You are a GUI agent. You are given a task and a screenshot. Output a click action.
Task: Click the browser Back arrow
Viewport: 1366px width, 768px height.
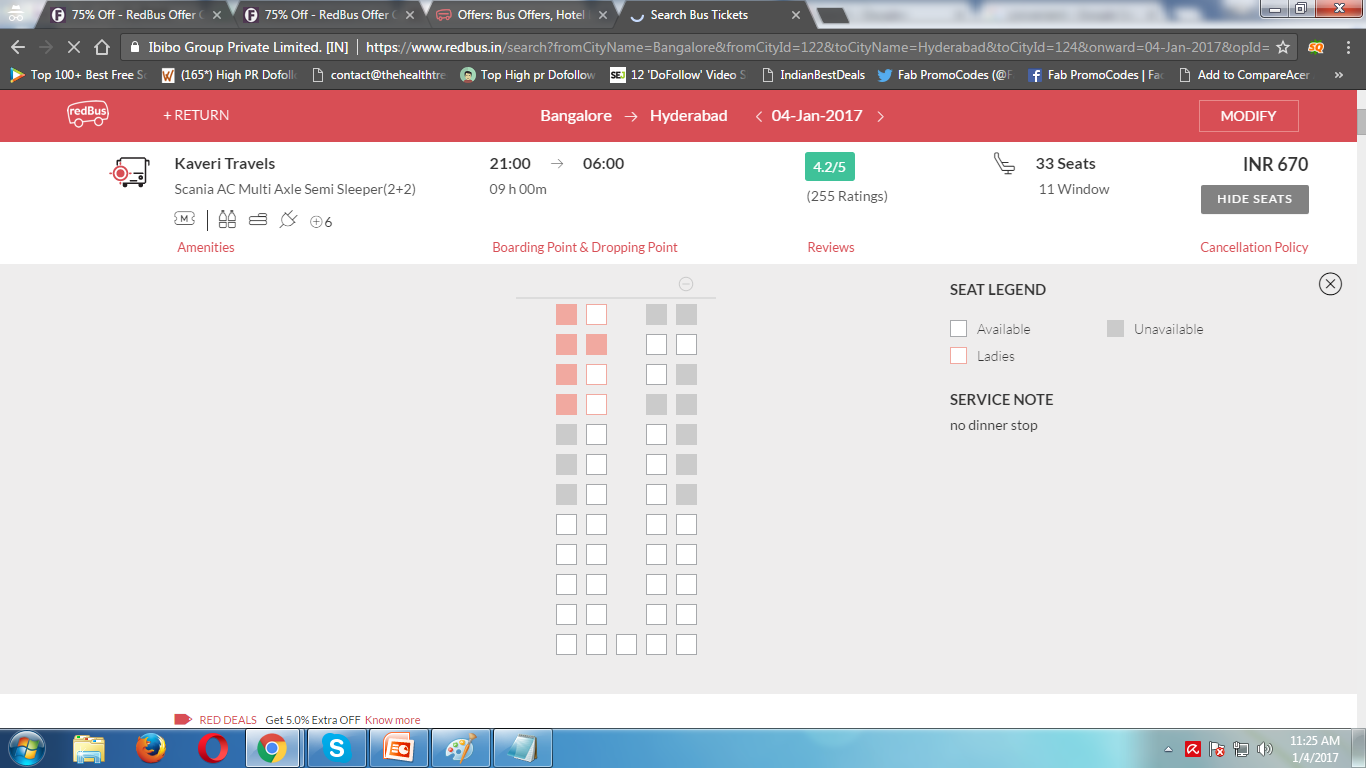(x=17, y=47)
